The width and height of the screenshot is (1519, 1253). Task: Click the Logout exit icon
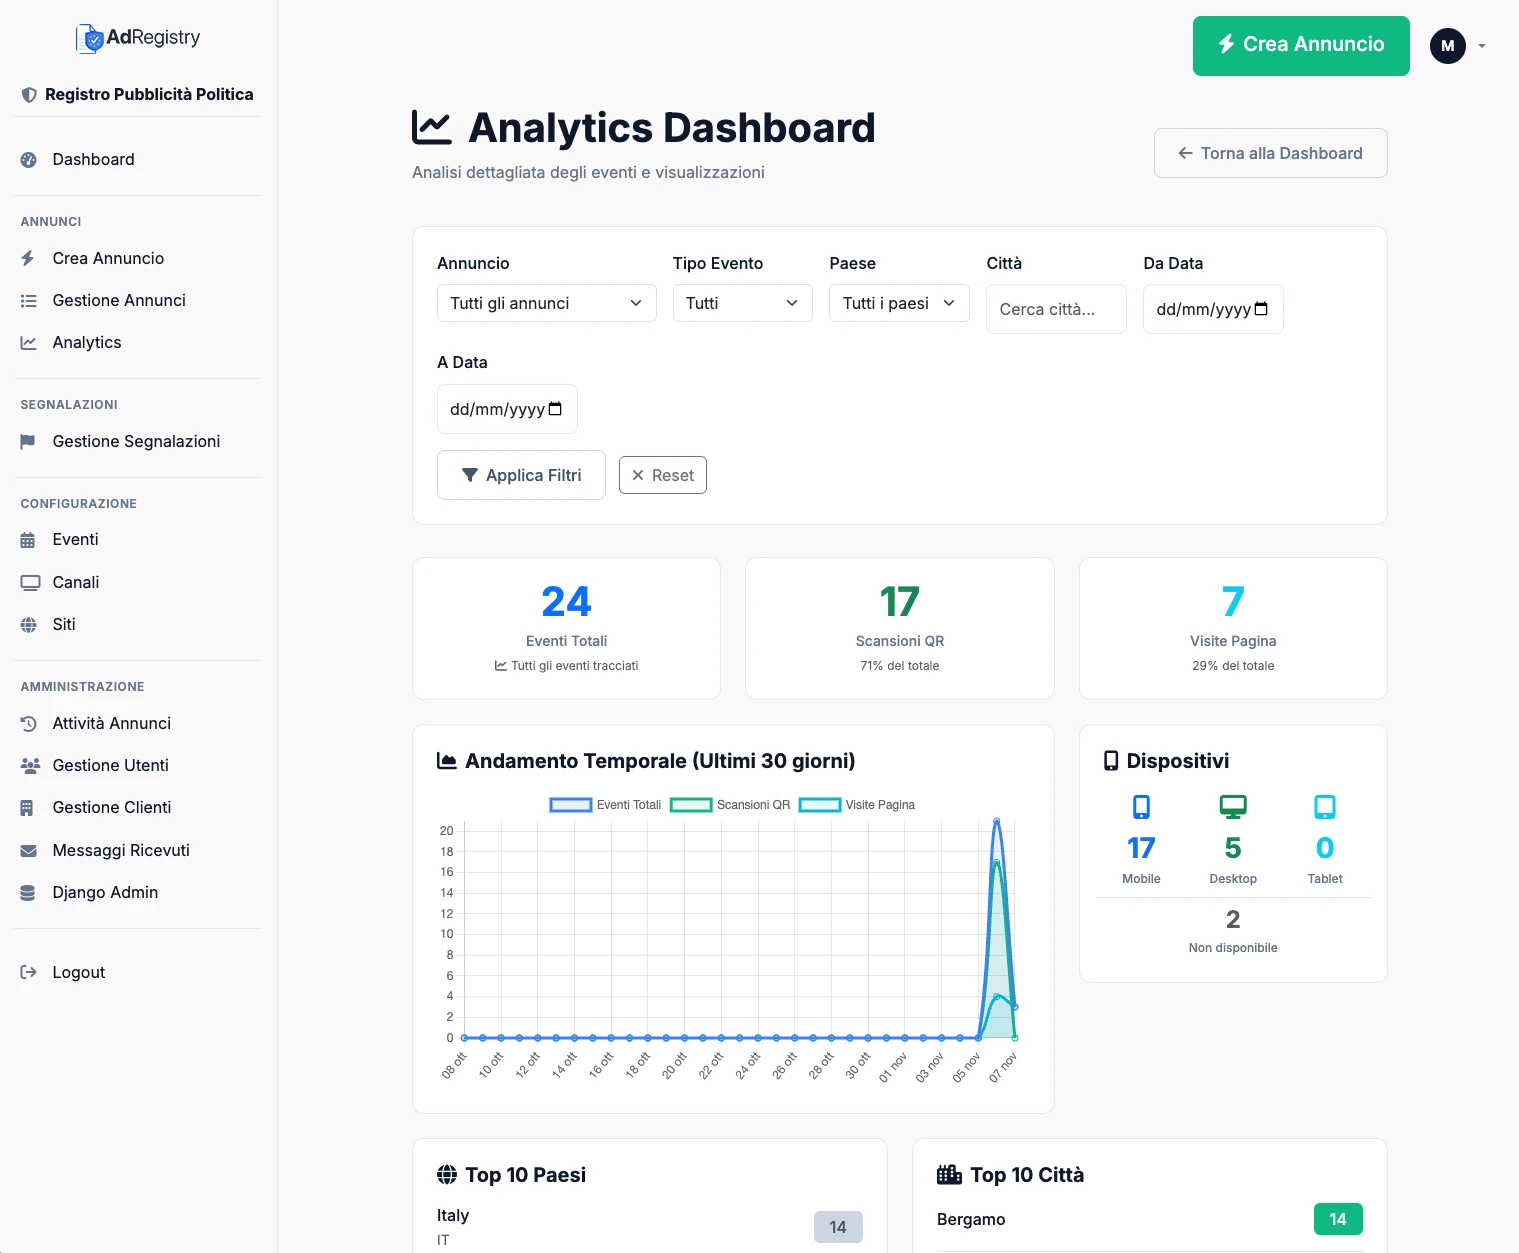[x=26, y=971]
